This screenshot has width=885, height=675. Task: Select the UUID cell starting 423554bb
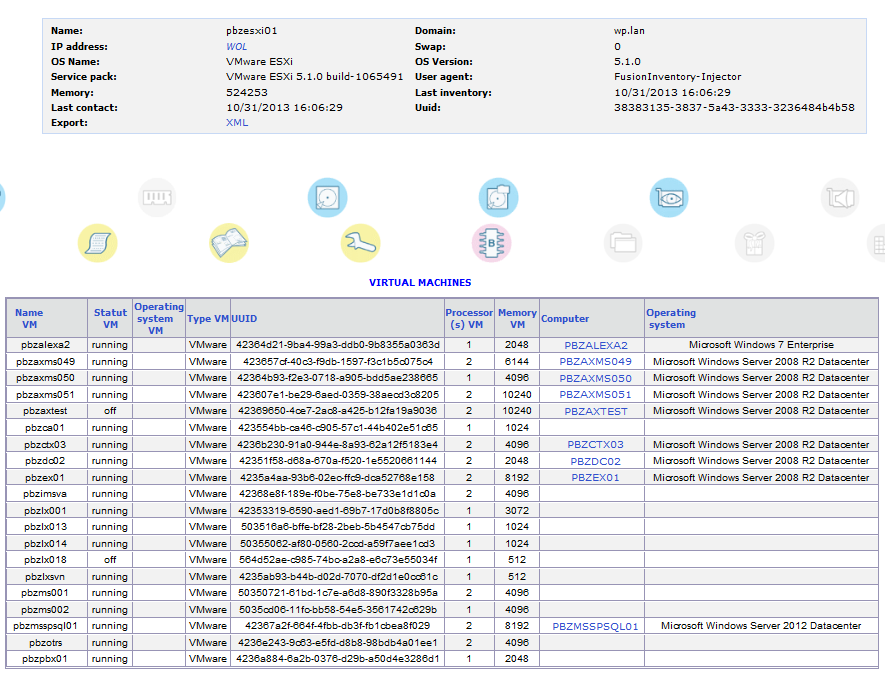pyautogui.click(x=338, y=428)
